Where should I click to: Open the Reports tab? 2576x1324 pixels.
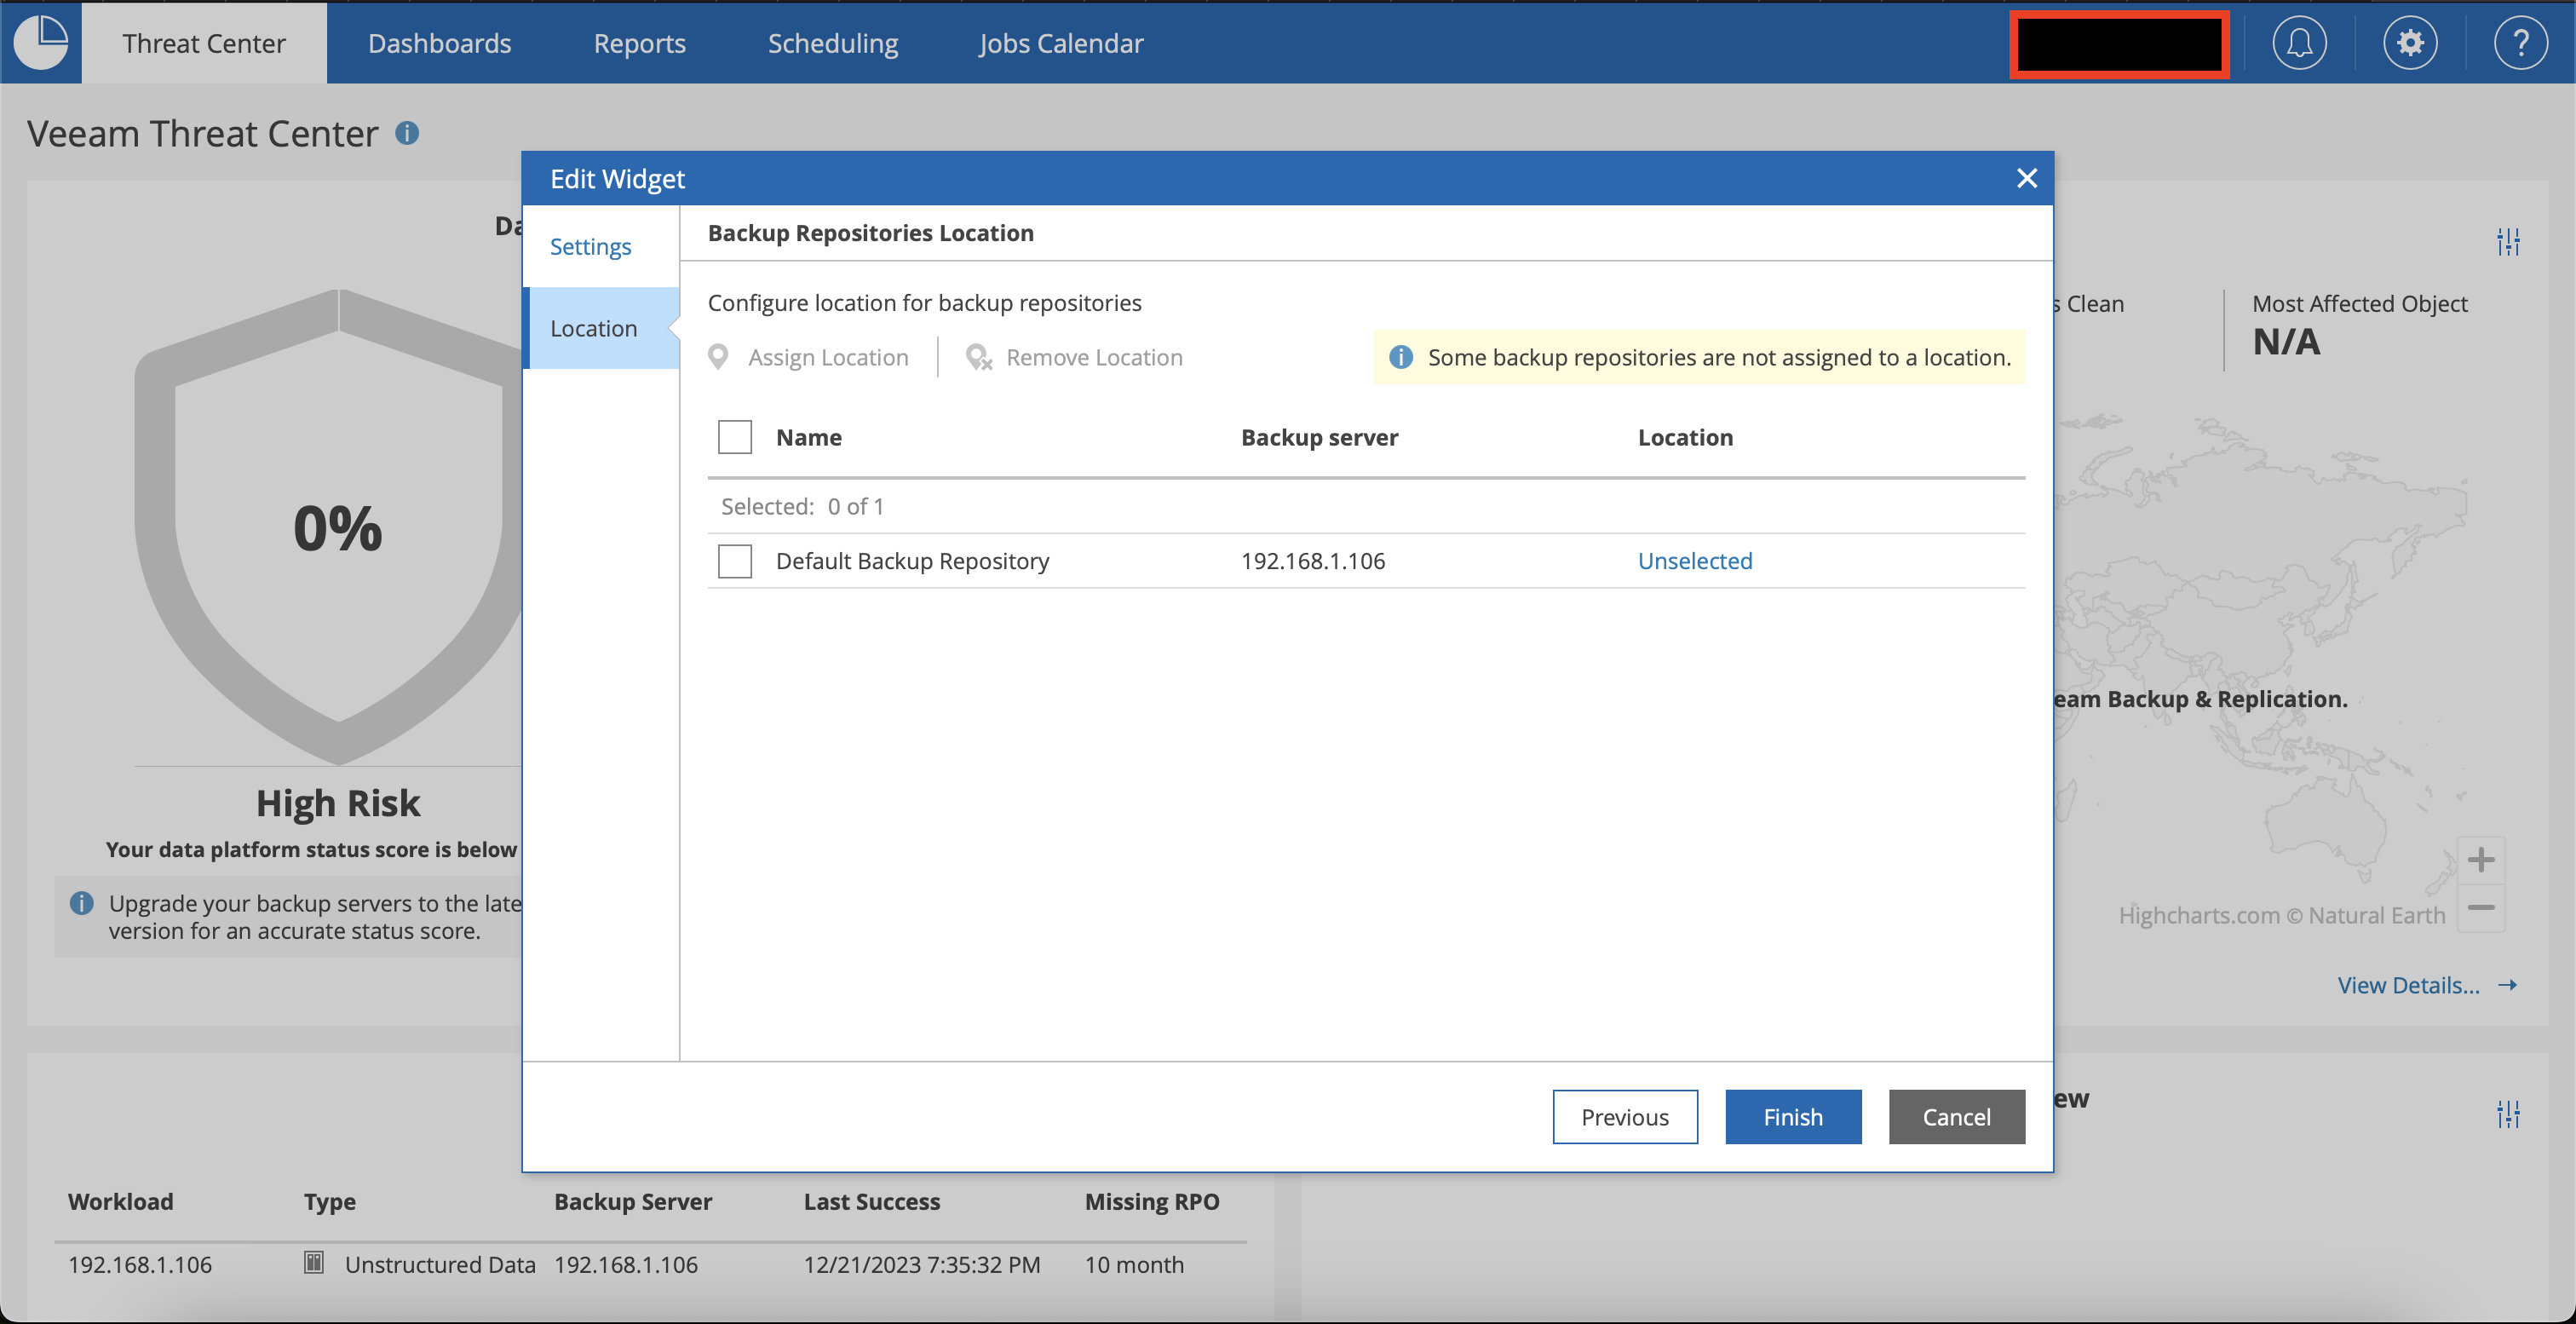639,43
